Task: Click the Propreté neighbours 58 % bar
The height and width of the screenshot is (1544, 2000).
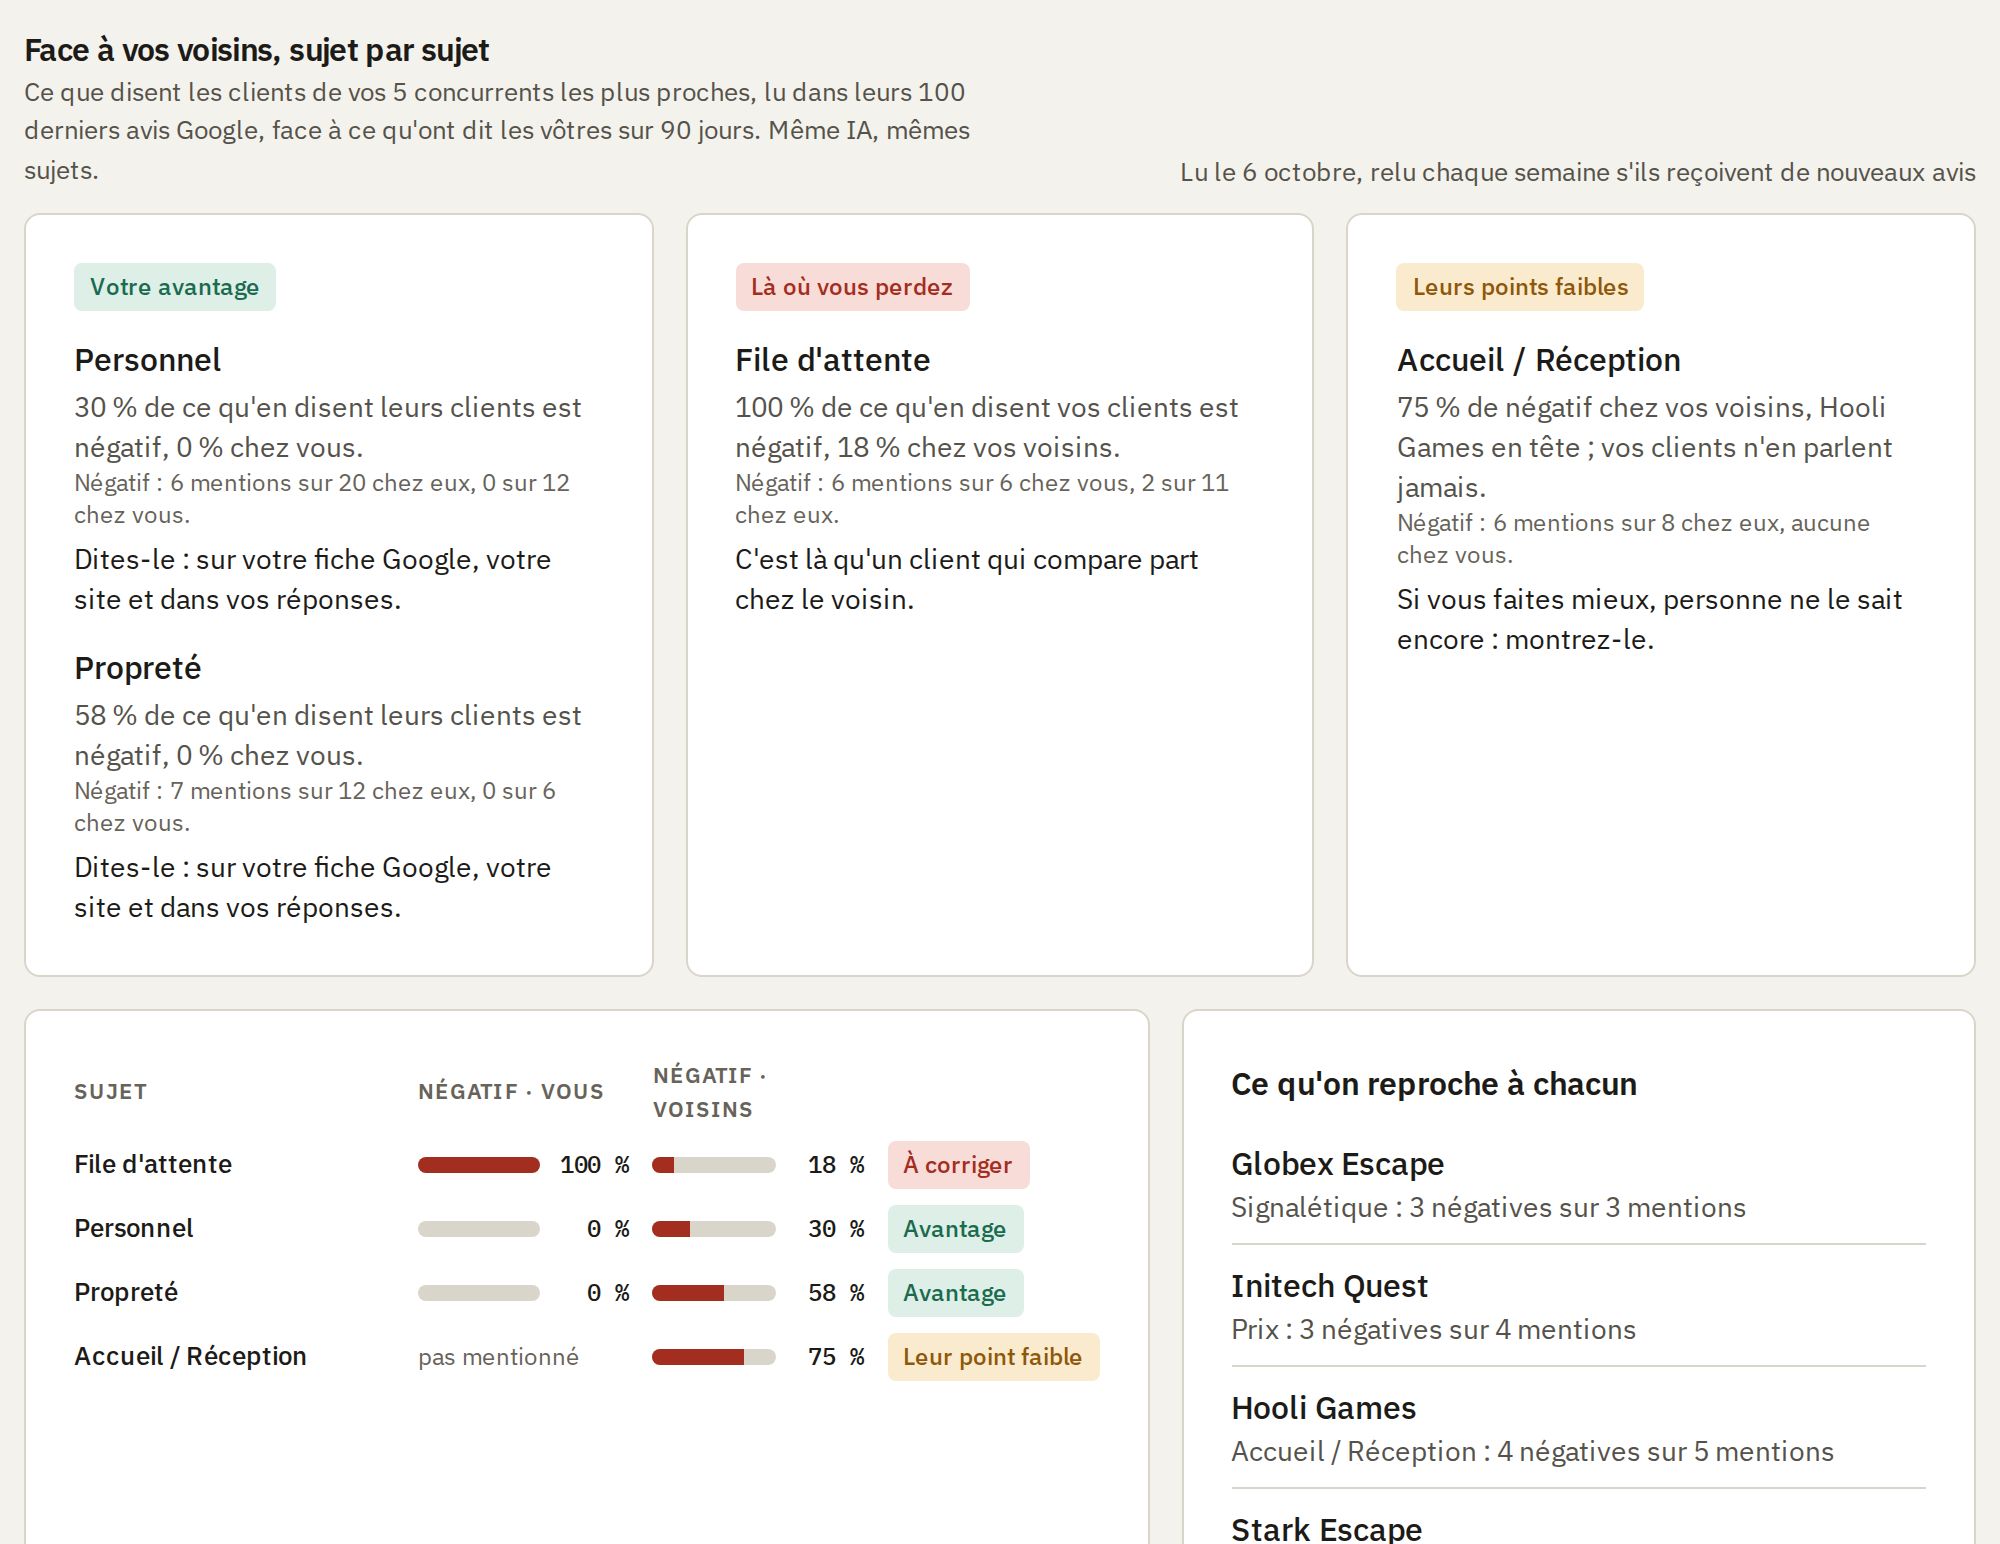Action: coord(714,1293)
